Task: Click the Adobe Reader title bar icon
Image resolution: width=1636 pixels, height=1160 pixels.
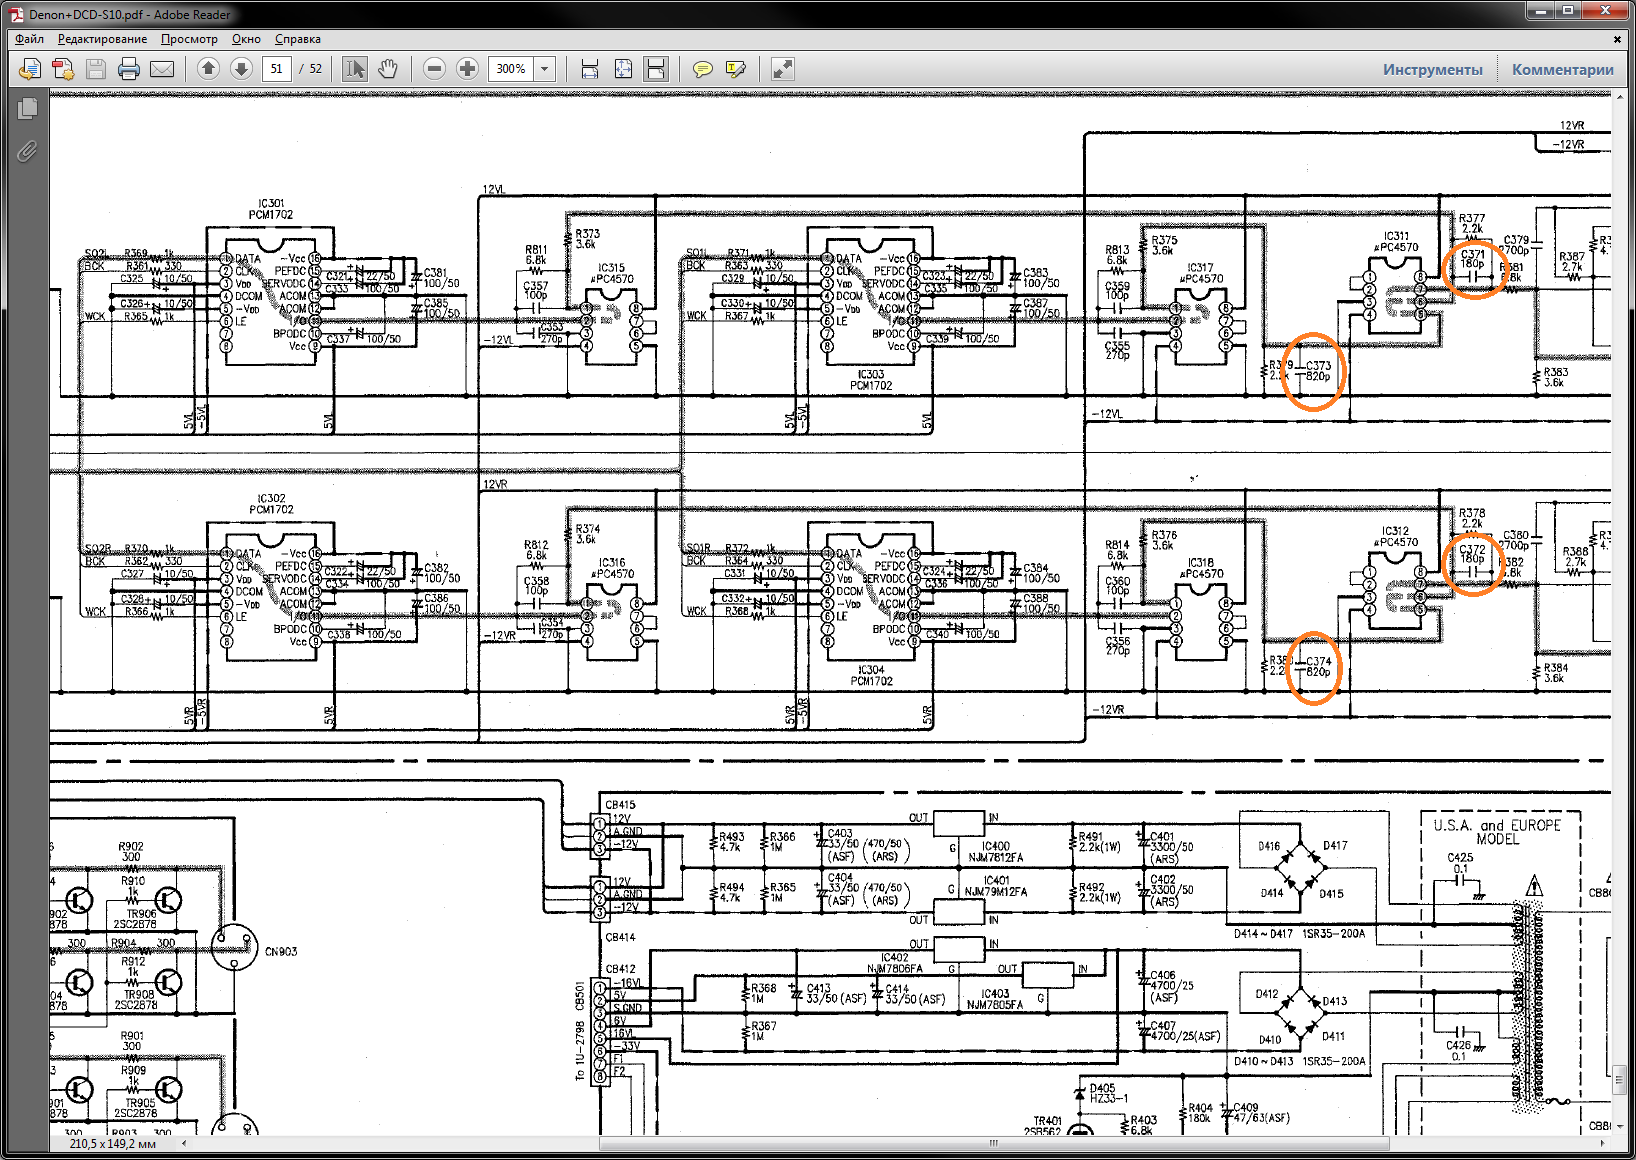Action: coord(16,14)
